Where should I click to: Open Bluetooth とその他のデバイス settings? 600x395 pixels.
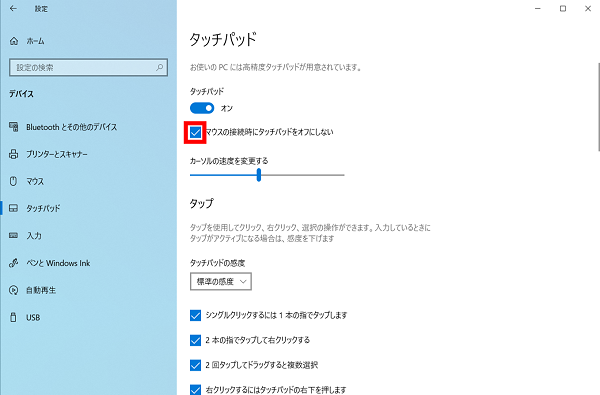[x=71, y=127]
